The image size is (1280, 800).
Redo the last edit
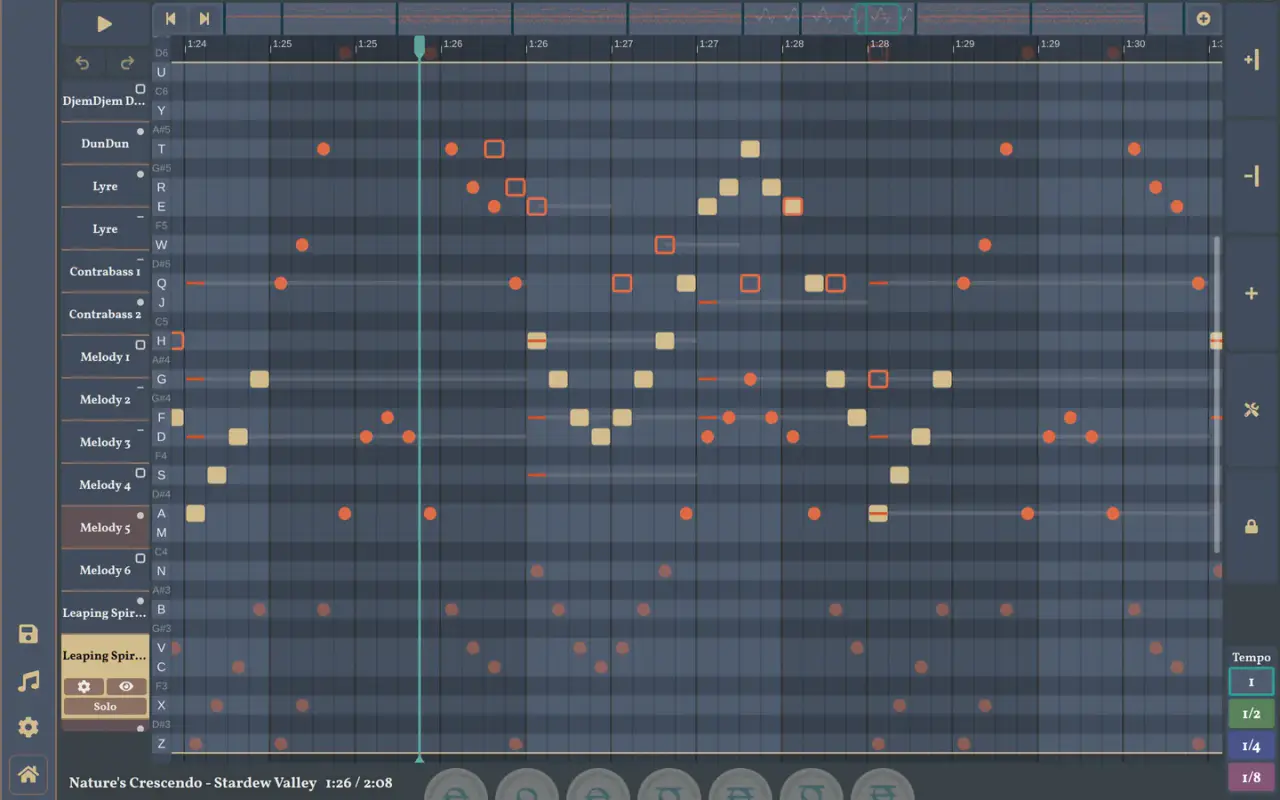(127, 63)
